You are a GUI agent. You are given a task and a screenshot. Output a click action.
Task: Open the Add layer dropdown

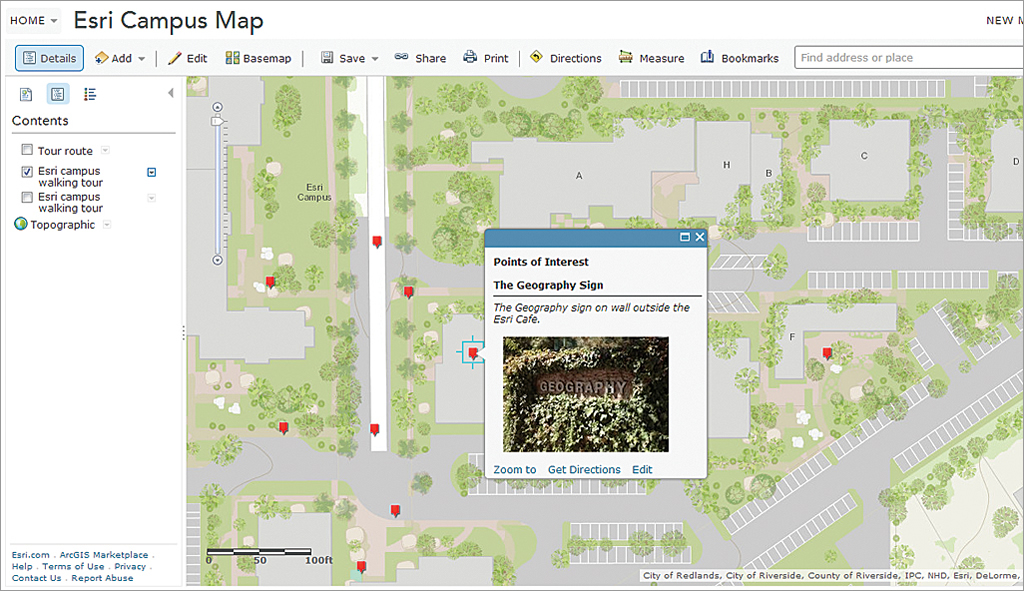(x=120, y=58)
